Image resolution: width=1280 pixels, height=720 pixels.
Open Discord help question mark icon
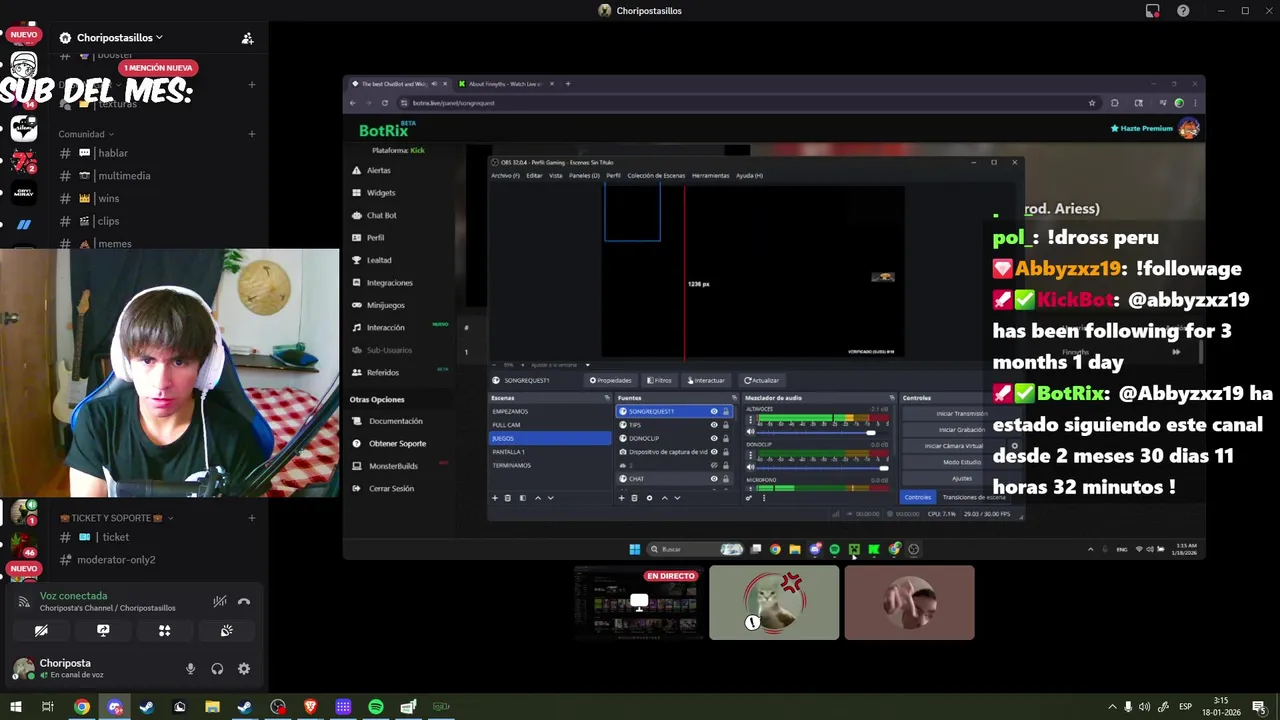click(x=1183, y=11)
